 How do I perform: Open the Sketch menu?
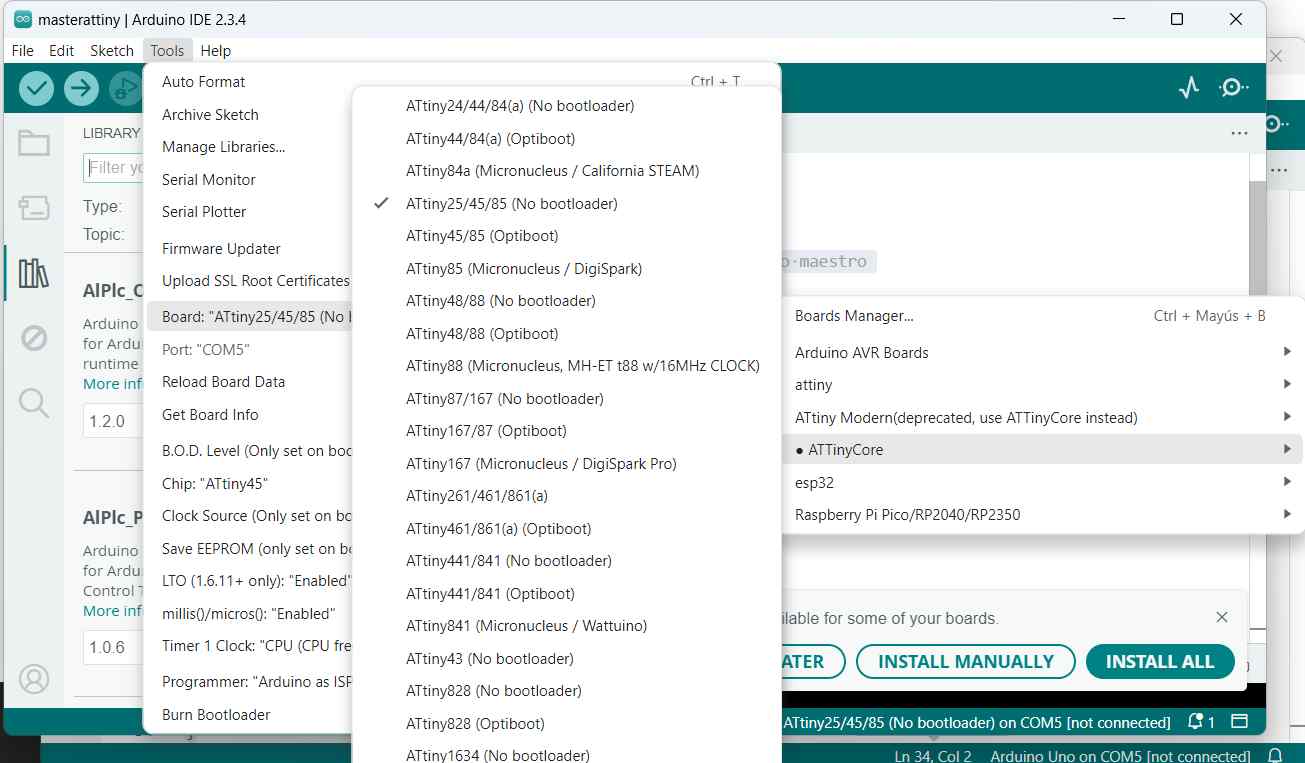tap(112, 50)
